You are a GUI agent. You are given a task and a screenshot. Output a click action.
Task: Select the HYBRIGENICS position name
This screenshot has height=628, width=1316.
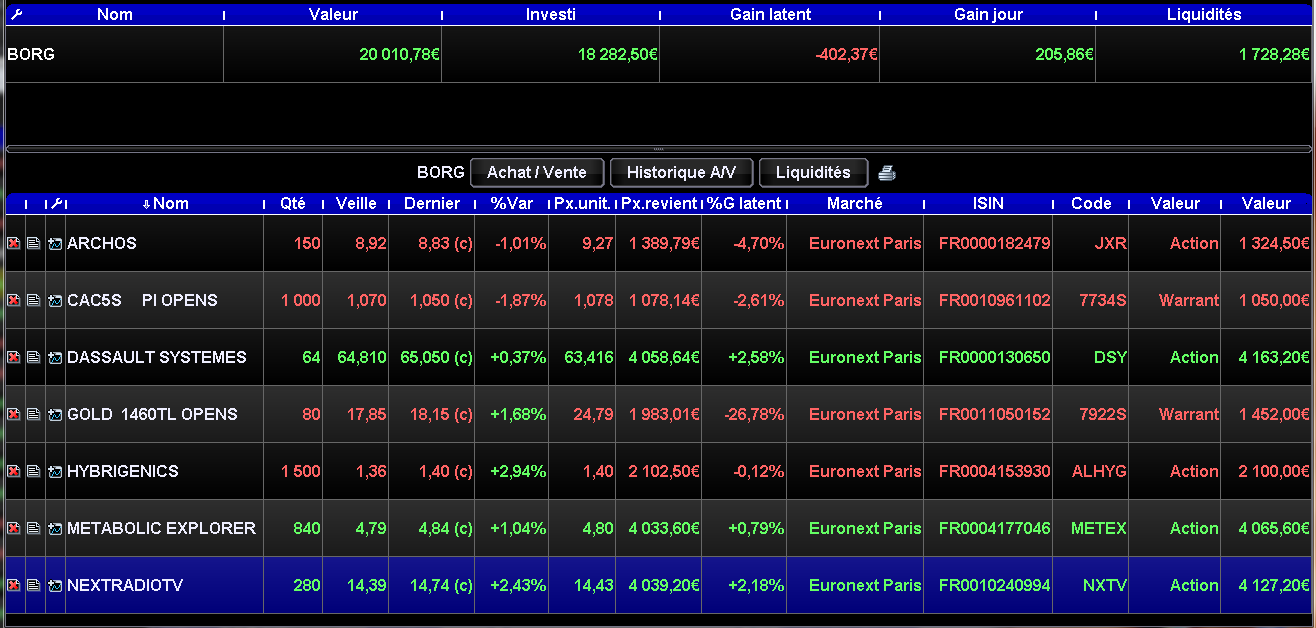pos(123,471)
